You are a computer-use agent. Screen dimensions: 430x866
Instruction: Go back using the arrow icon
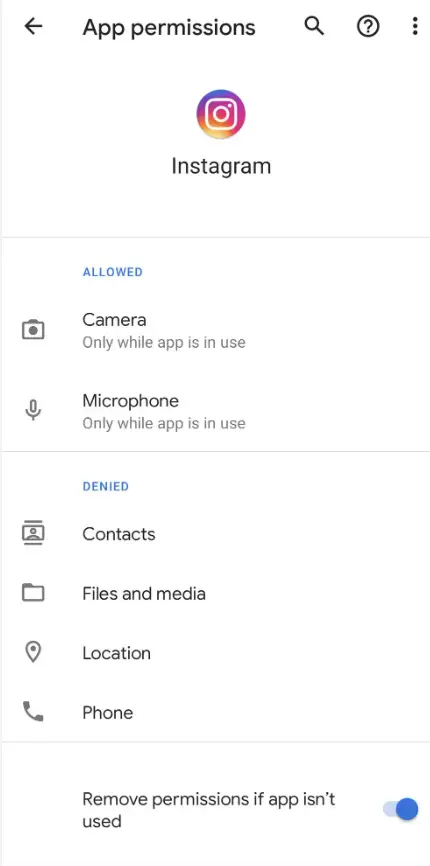pyautogui.click(x=33, y=27)
